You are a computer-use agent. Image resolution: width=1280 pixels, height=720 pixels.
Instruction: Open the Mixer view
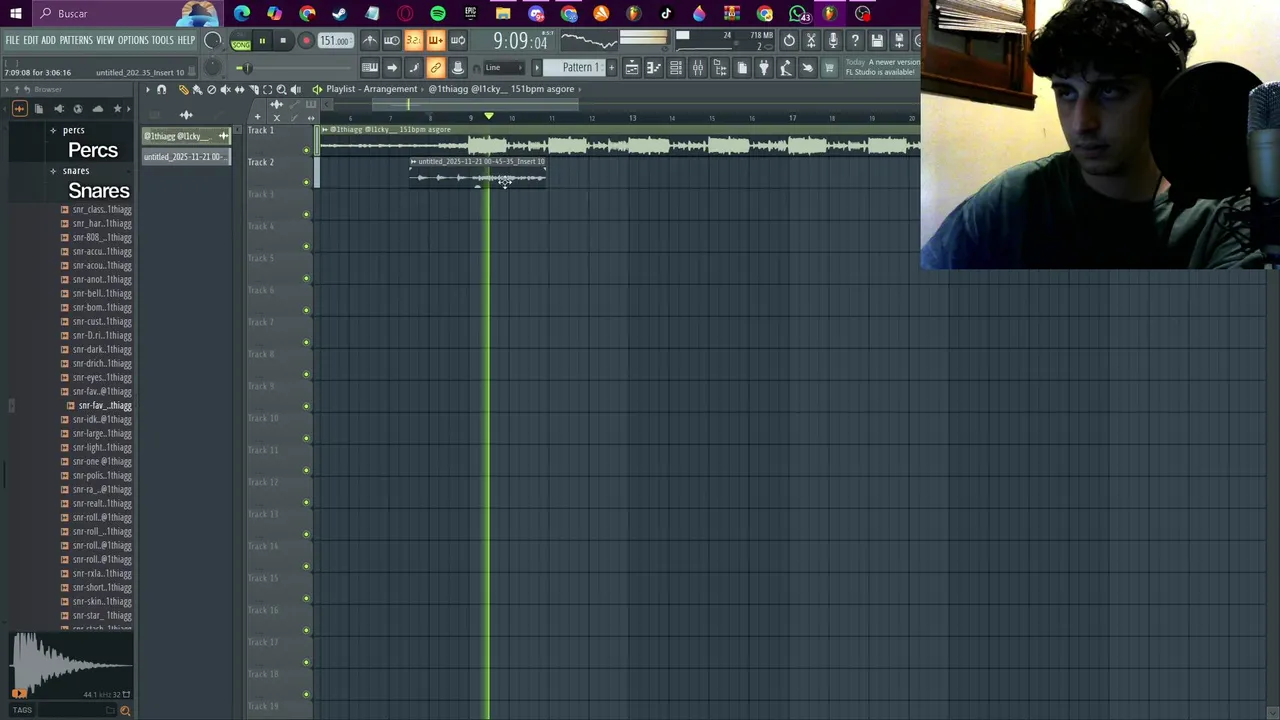tap(697, 67)
